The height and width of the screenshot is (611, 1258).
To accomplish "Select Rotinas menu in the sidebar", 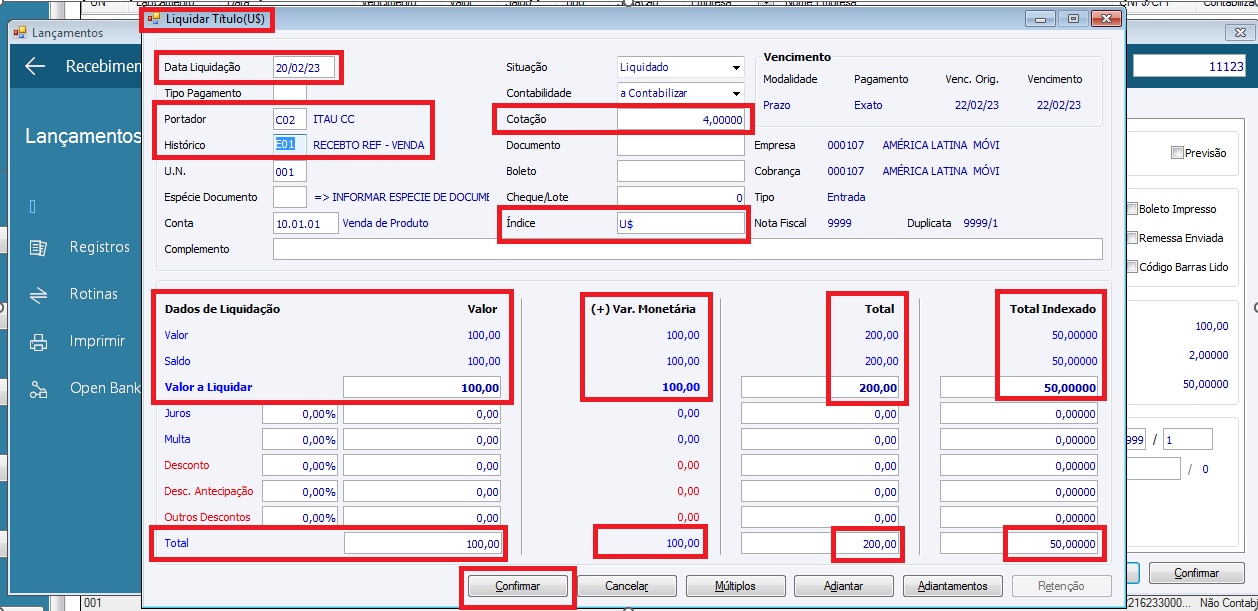I will (x=94, y=294).
